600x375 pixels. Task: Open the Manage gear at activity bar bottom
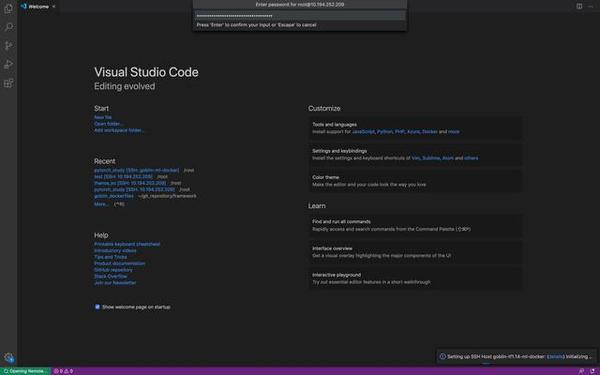point(9,357)
